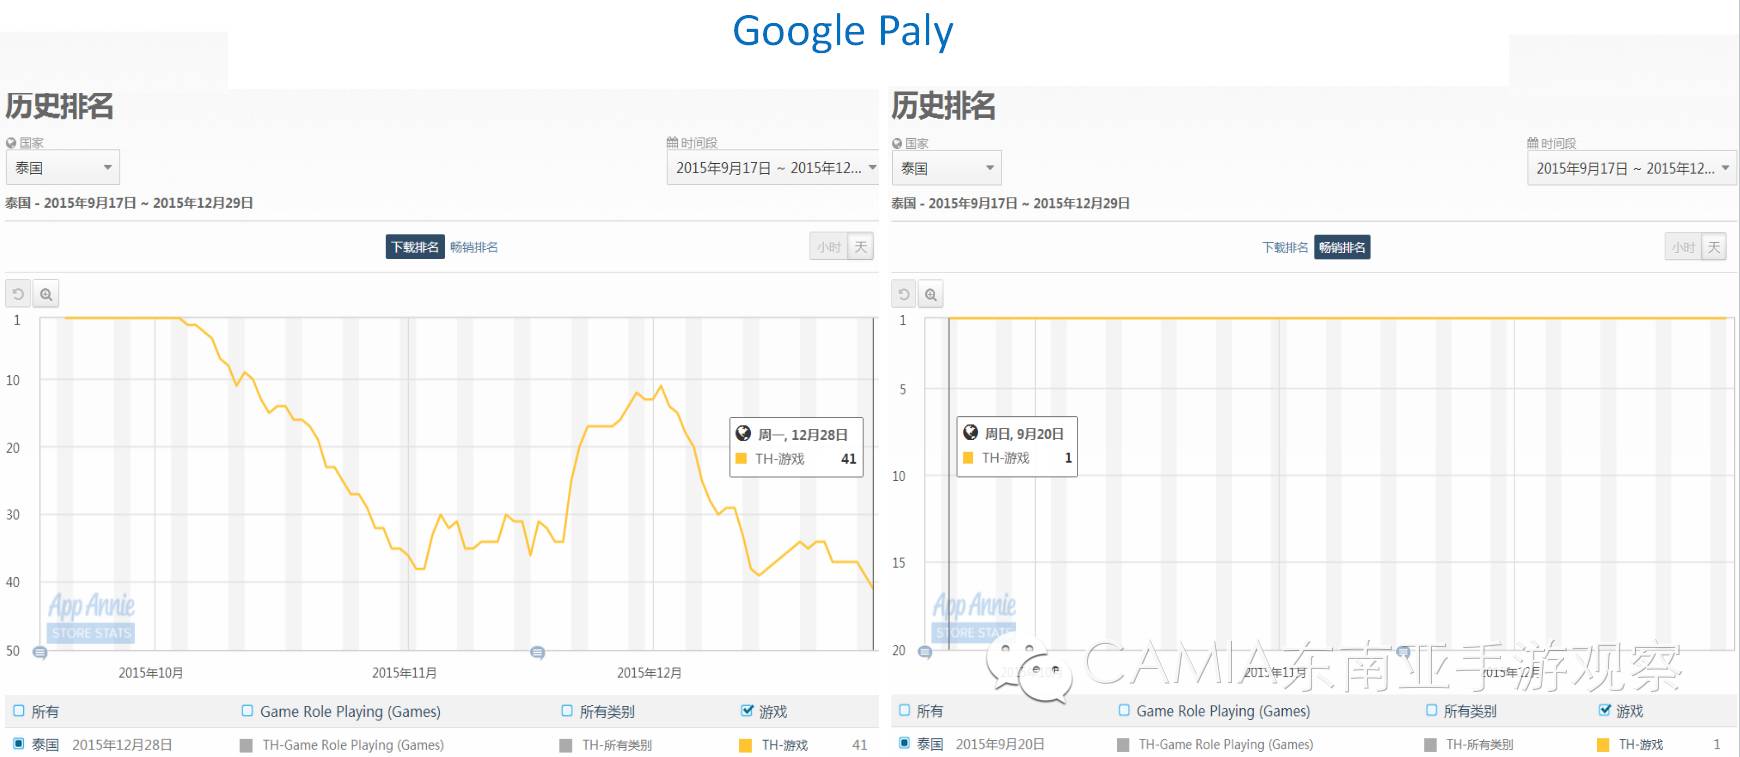Click gray TH-所有类别 swatch in left legend
Screen dimensions: 1740x757
click(566, 745)
